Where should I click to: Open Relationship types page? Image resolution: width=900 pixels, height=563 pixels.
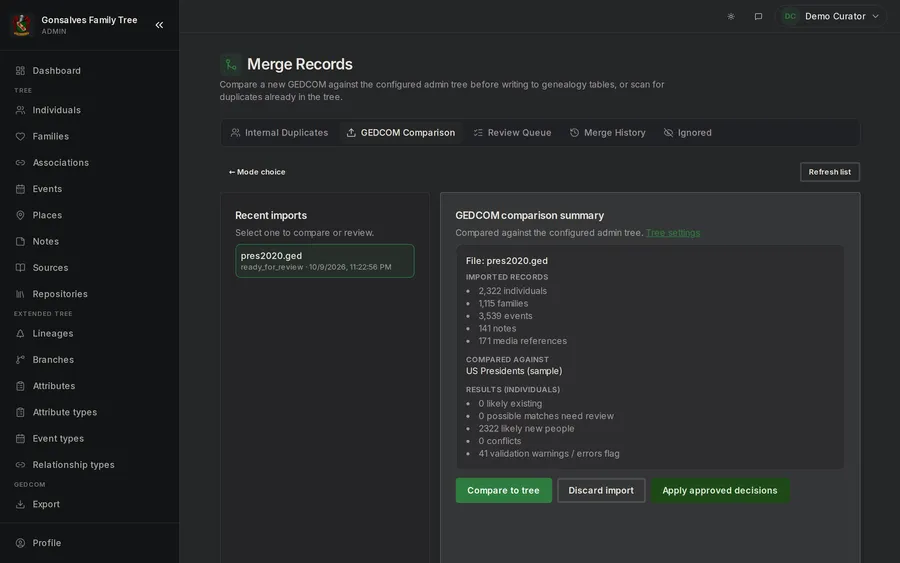[90, 465]
